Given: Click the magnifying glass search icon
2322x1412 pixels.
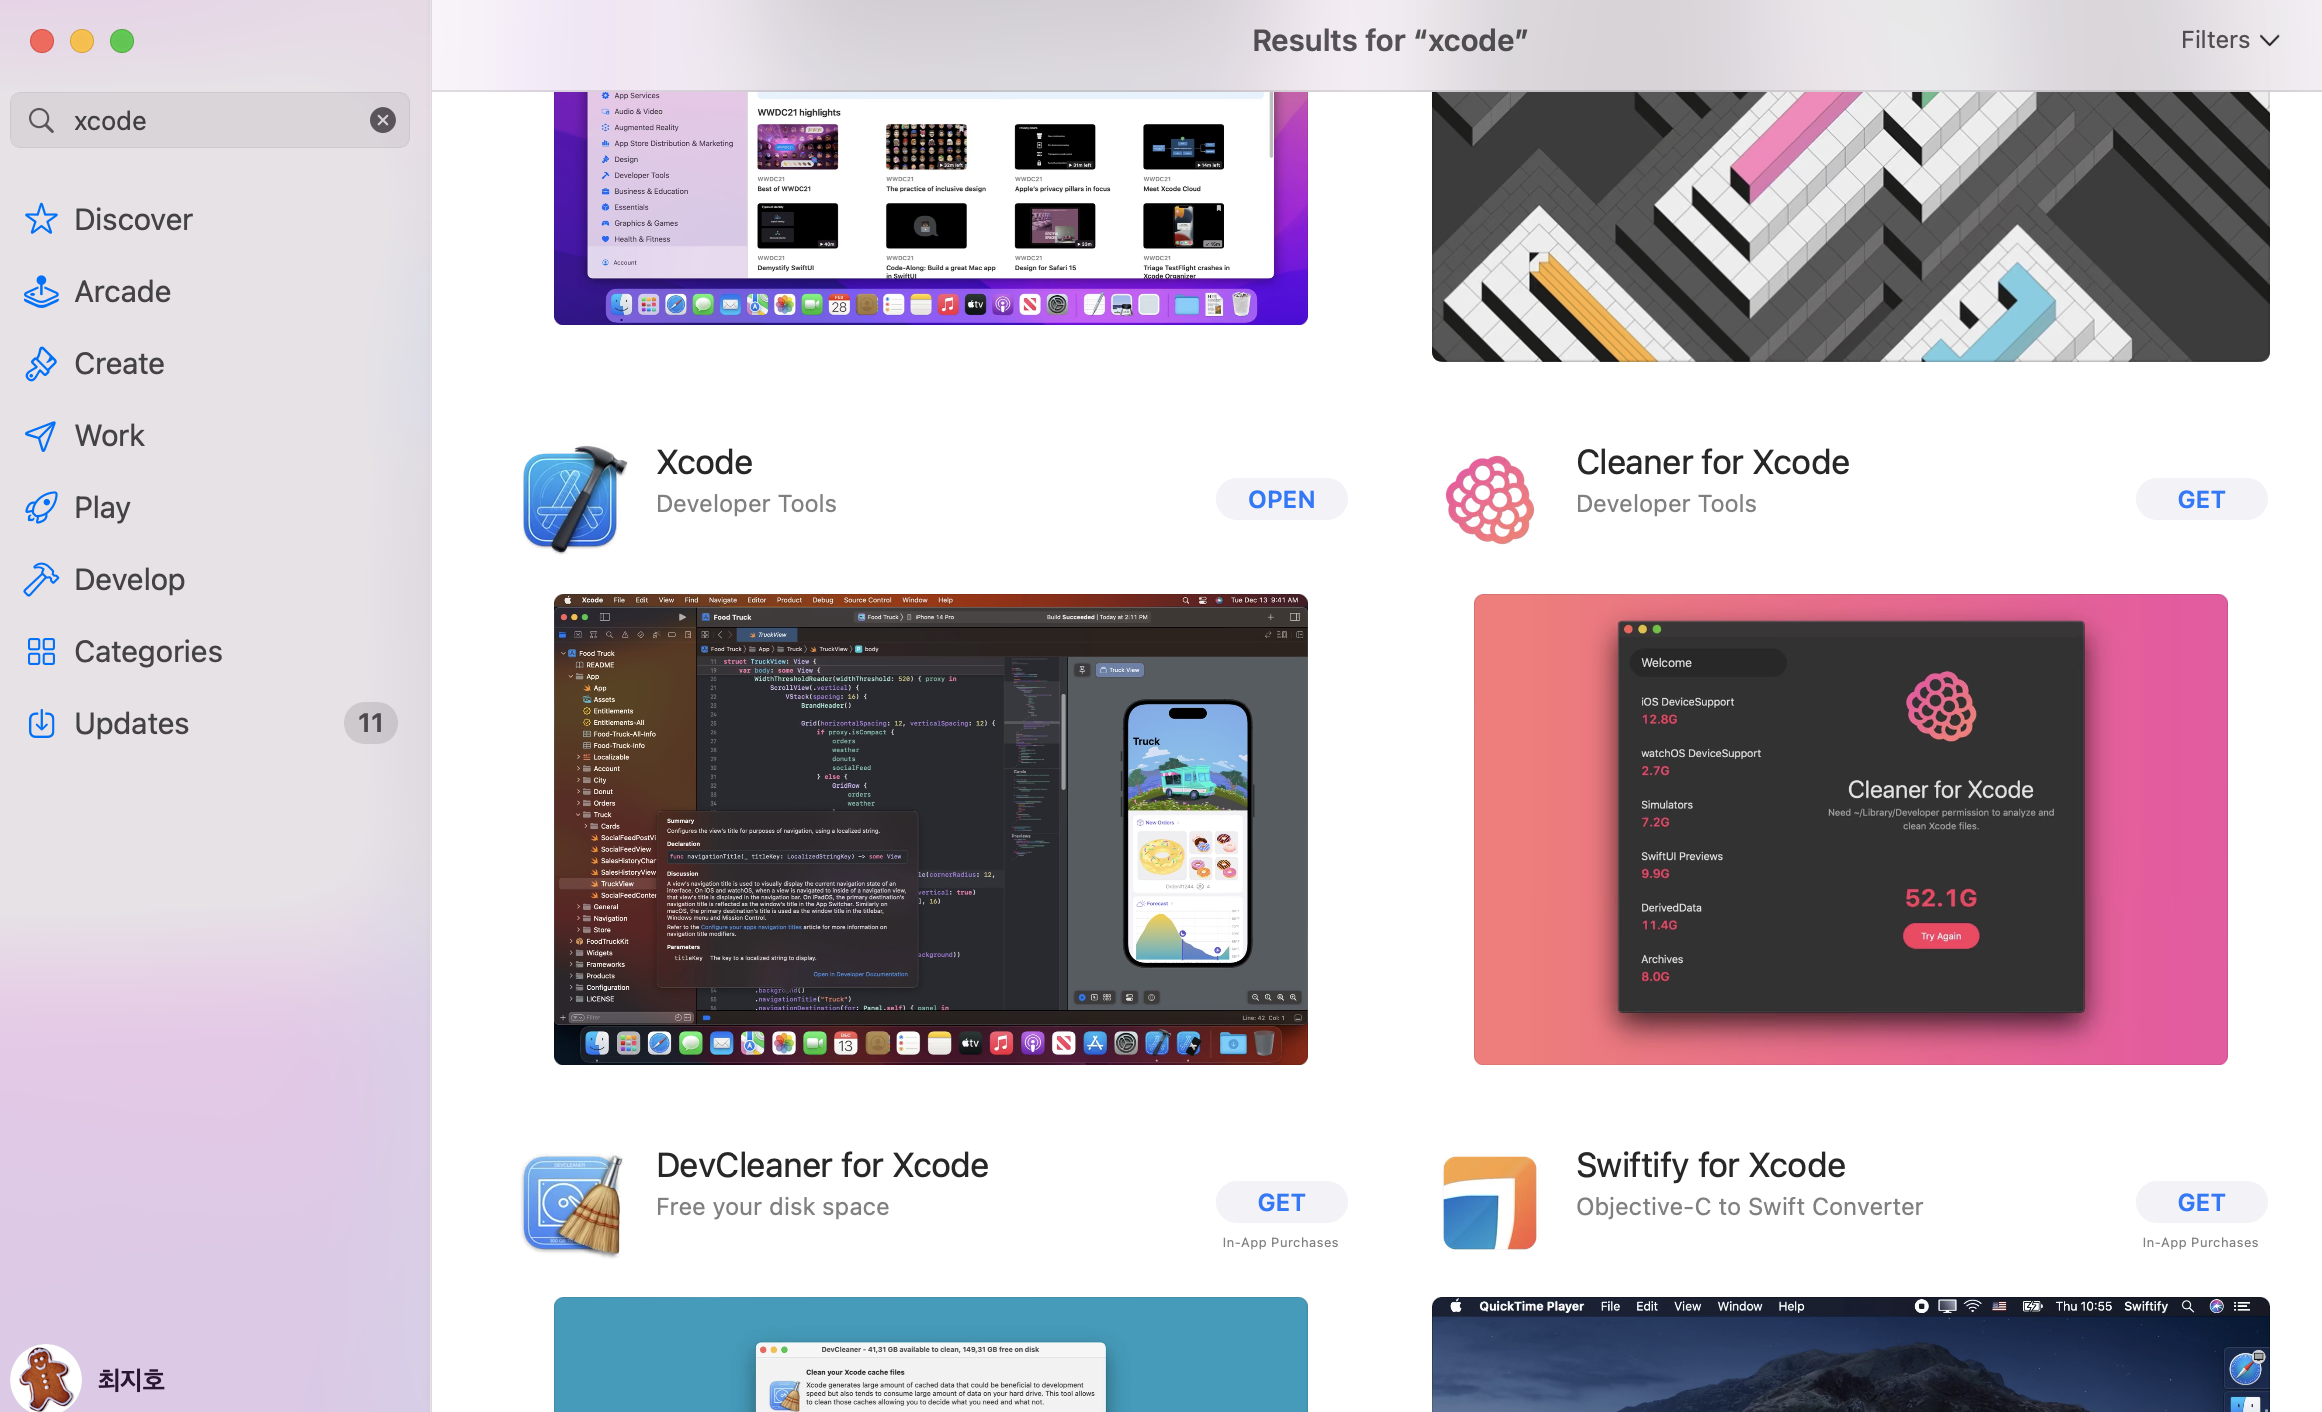Looking at the screenshot, I should click(x=41, y=120).
